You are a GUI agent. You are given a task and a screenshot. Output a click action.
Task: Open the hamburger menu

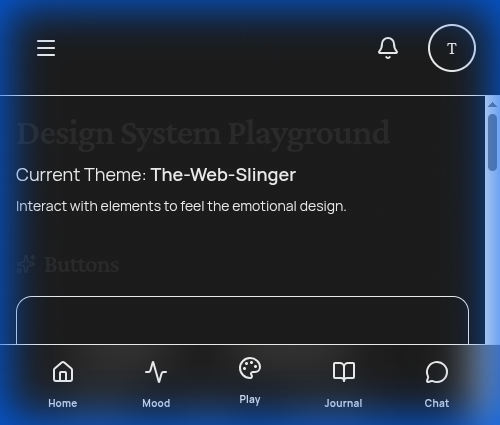tap(46, 48)
